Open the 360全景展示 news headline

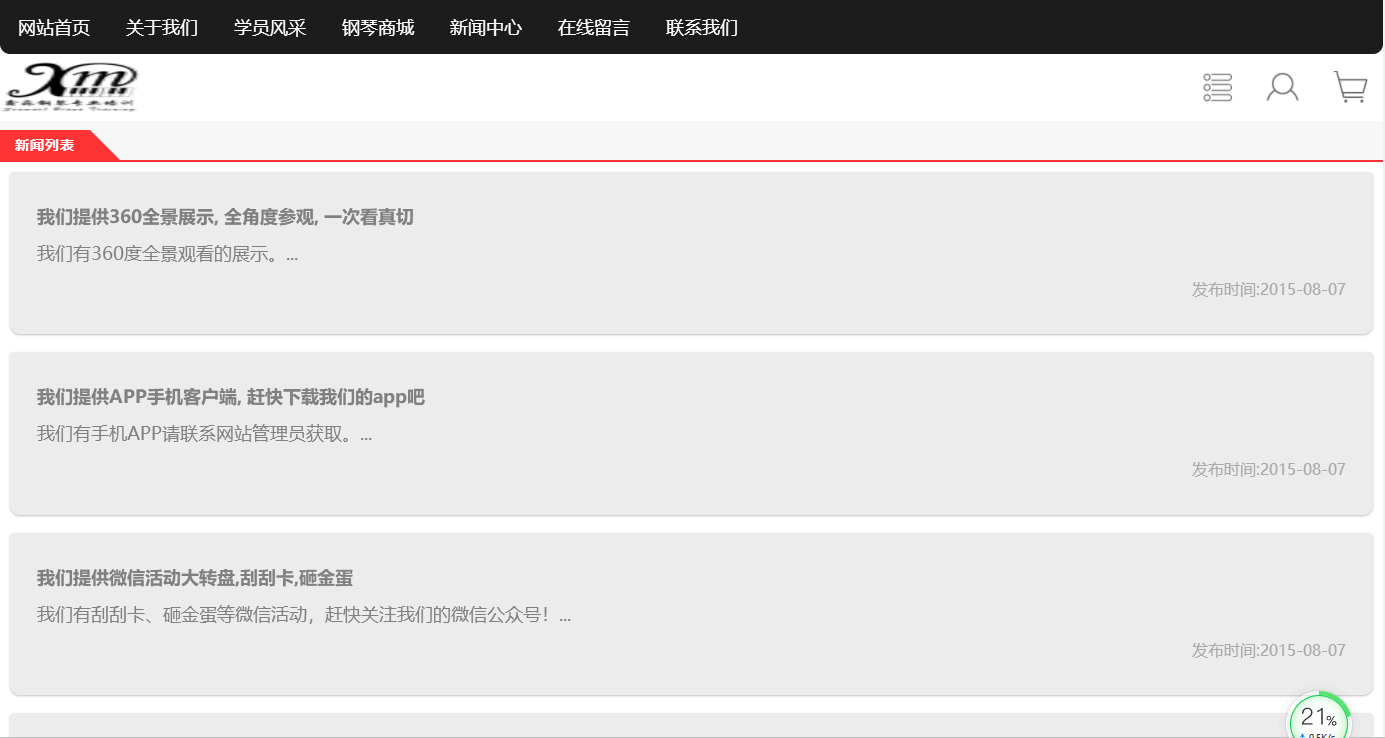pyautogui.click(x=225, y=217)
